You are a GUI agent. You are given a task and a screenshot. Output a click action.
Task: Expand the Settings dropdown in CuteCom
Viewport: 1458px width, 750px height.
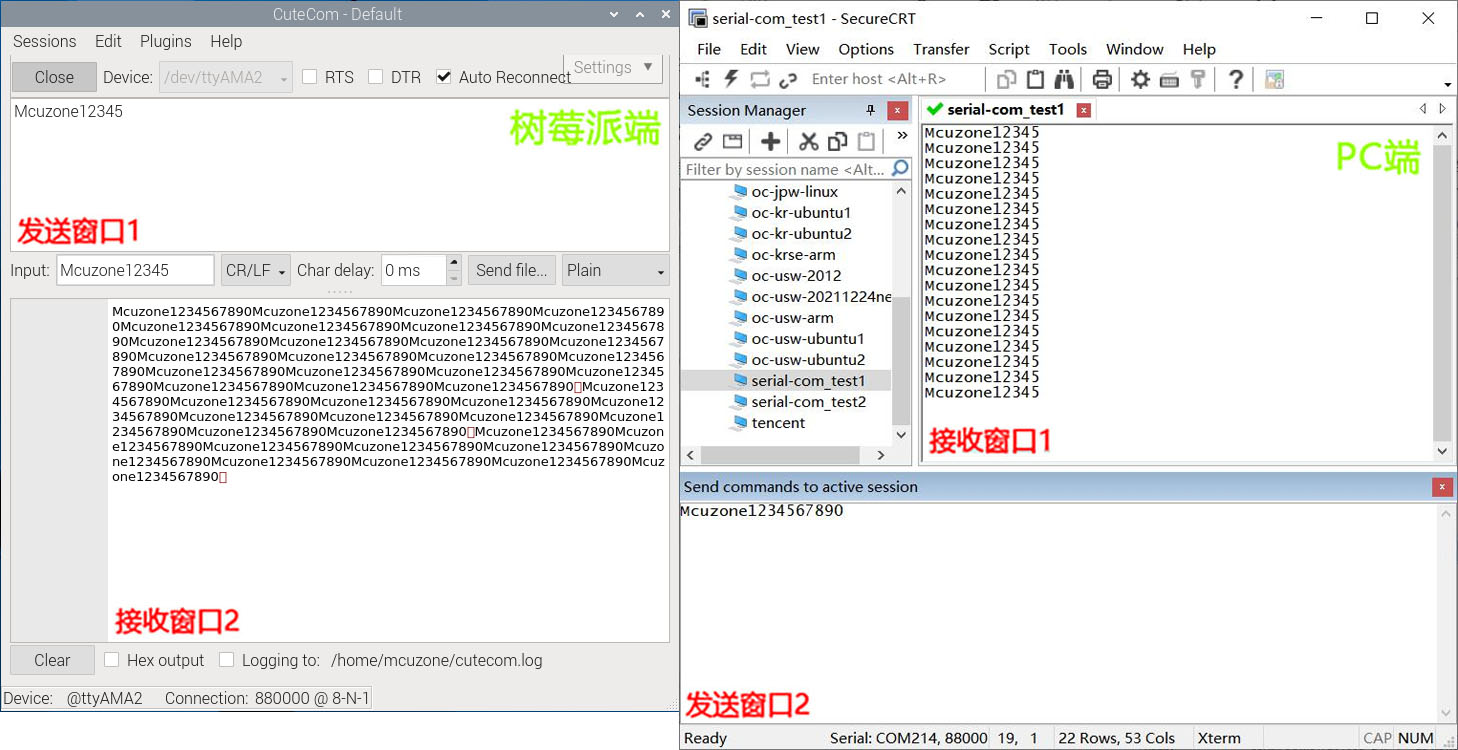click(x=612, y=68)
